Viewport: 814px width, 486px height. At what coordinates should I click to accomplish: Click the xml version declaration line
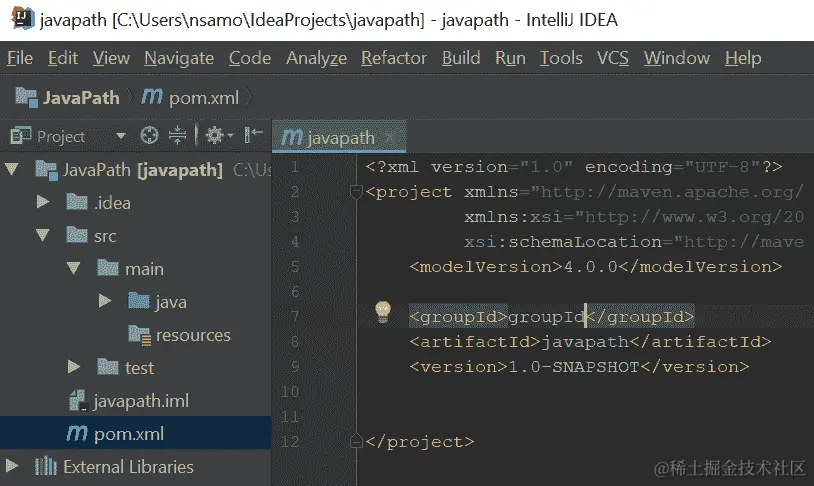click(573, 167)
